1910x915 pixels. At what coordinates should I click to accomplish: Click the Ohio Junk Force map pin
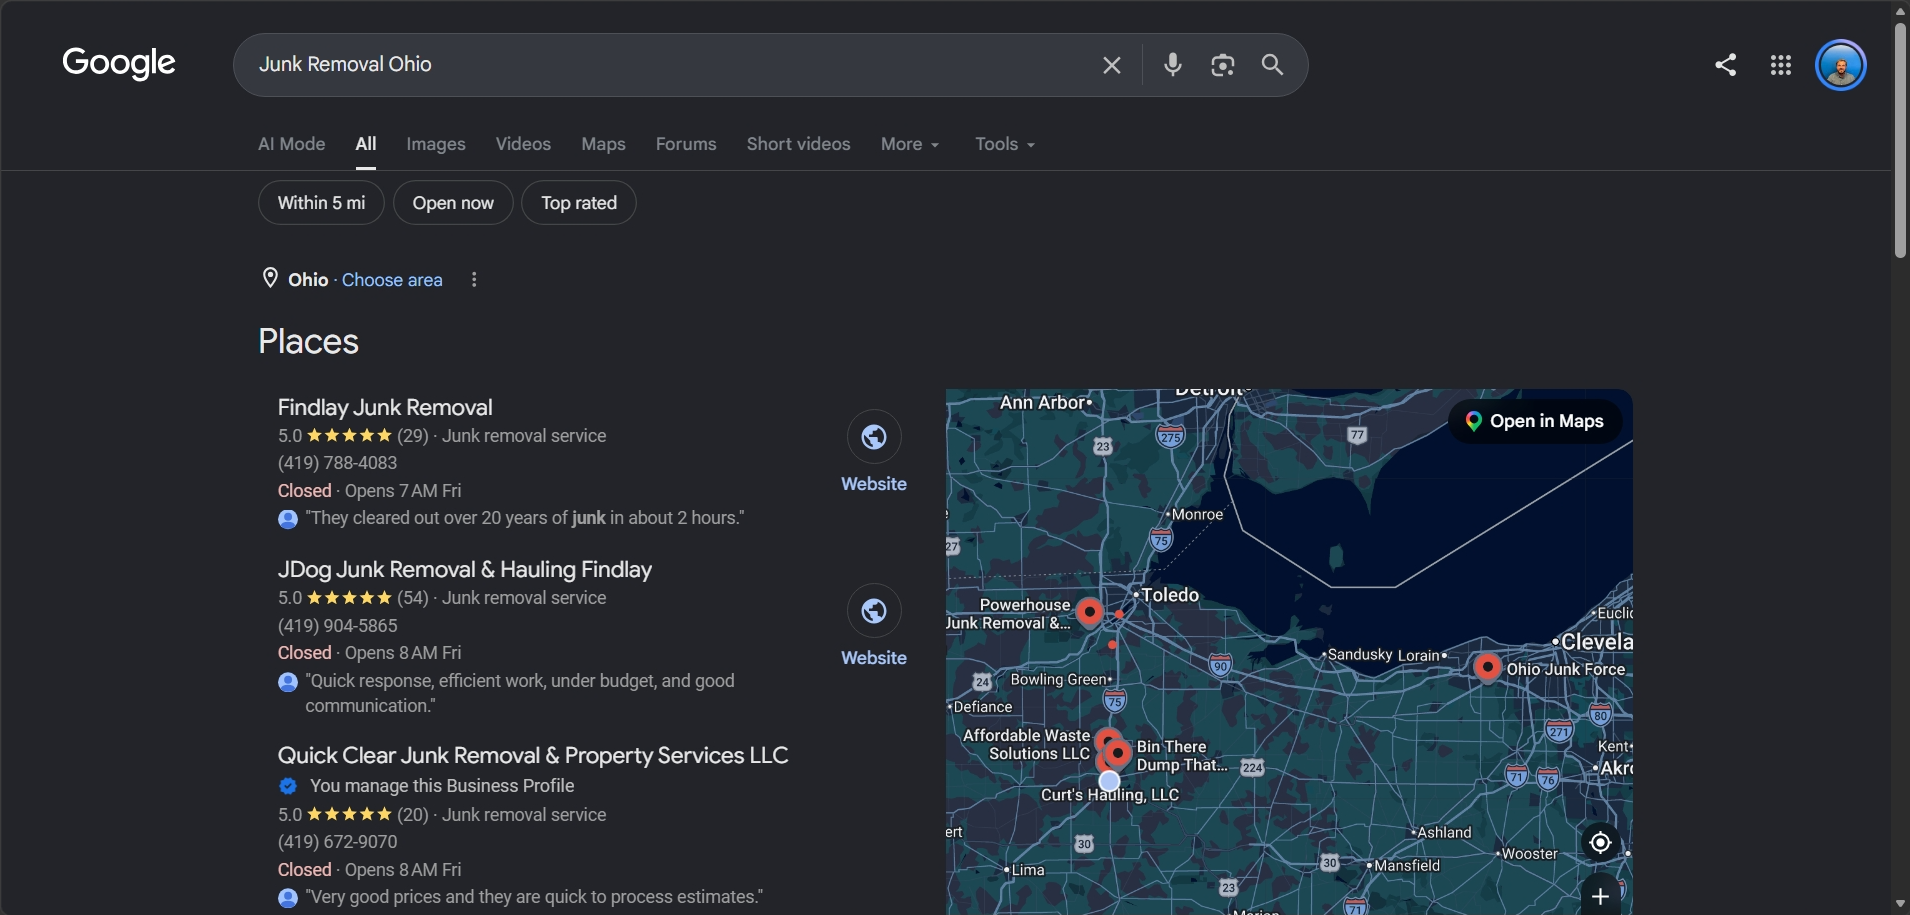(x=1487, y=667)
